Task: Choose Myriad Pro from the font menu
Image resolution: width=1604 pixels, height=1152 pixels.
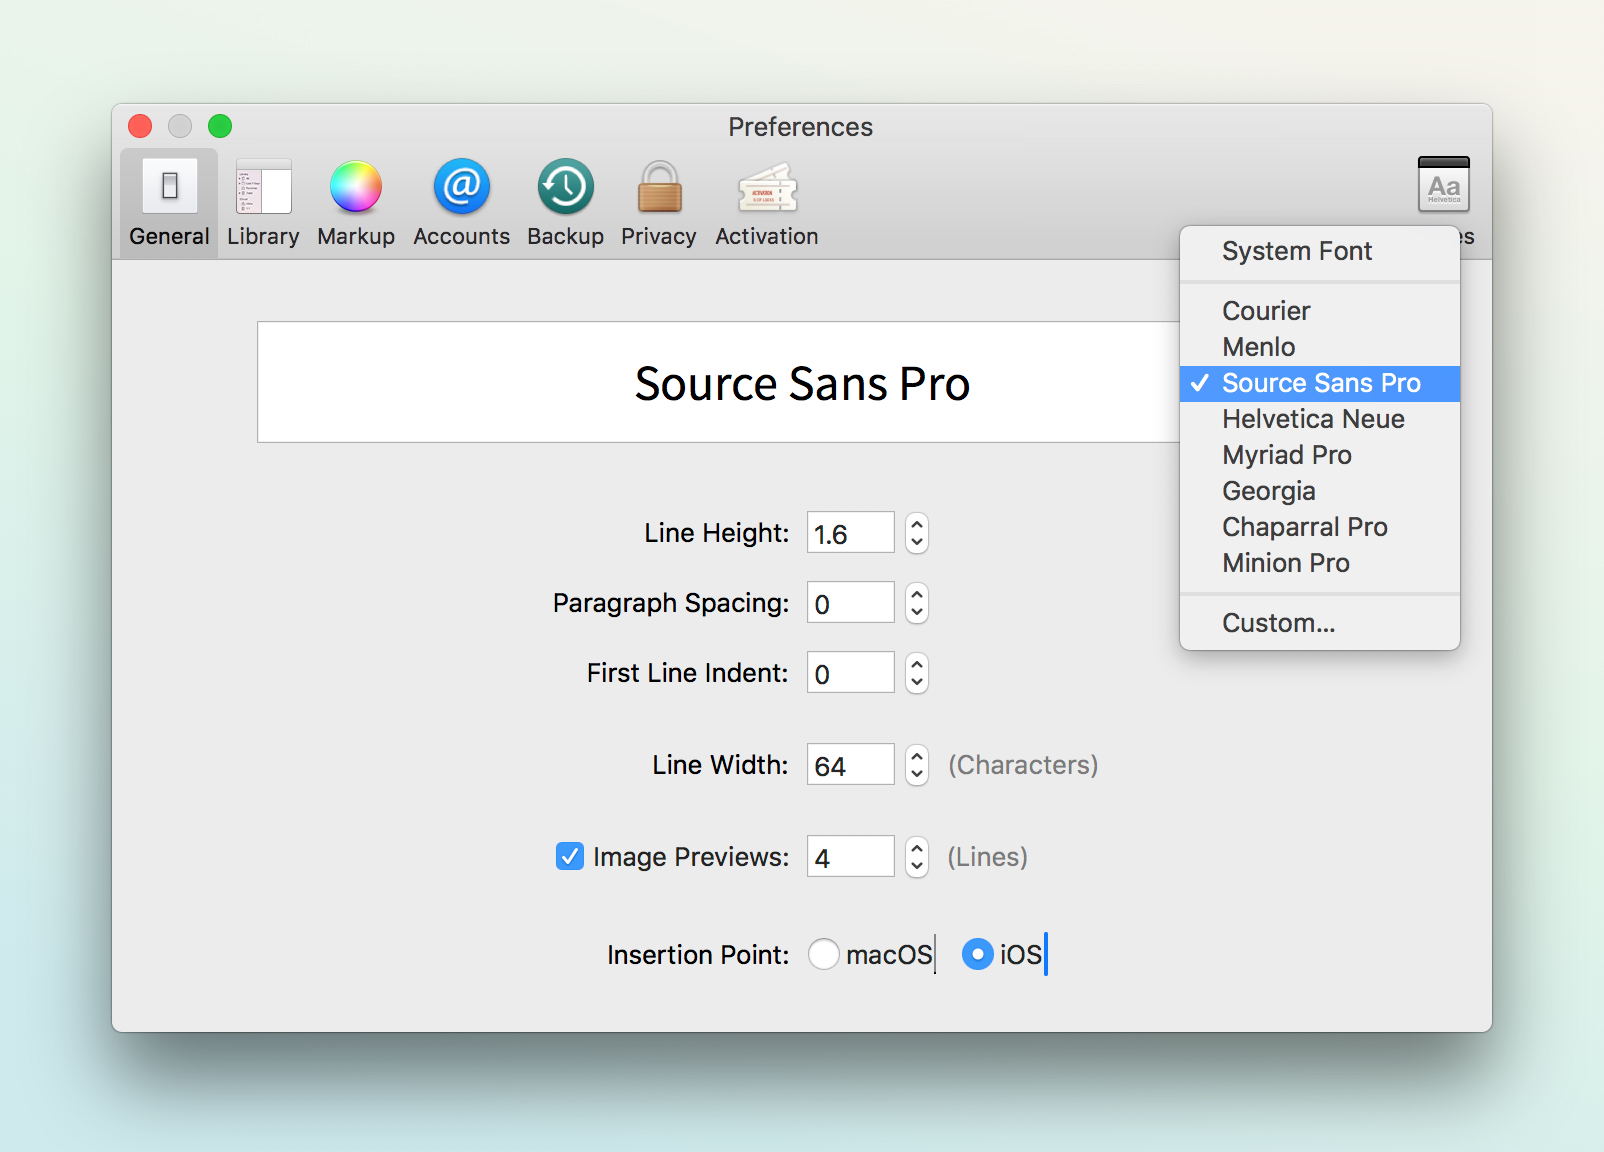Action: point(1320,455)
